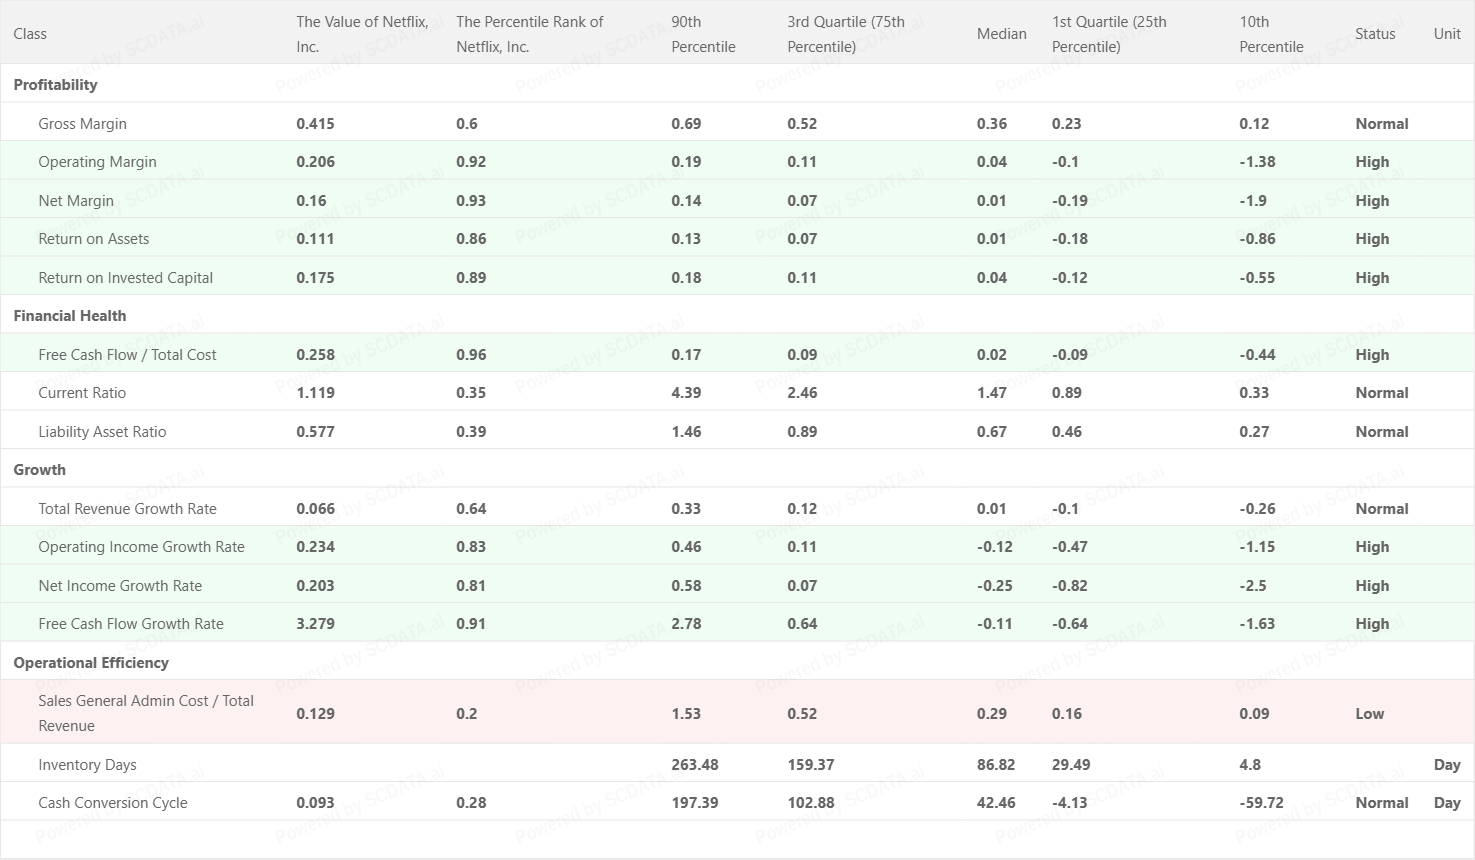
Task: Click the Cash Conversion Cycle label
Action: point(112,803)
